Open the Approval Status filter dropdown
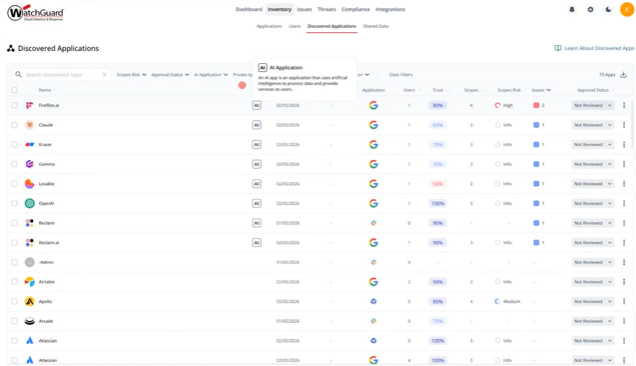The width and height of the screenshot is (636, 366). click(170, 75)
